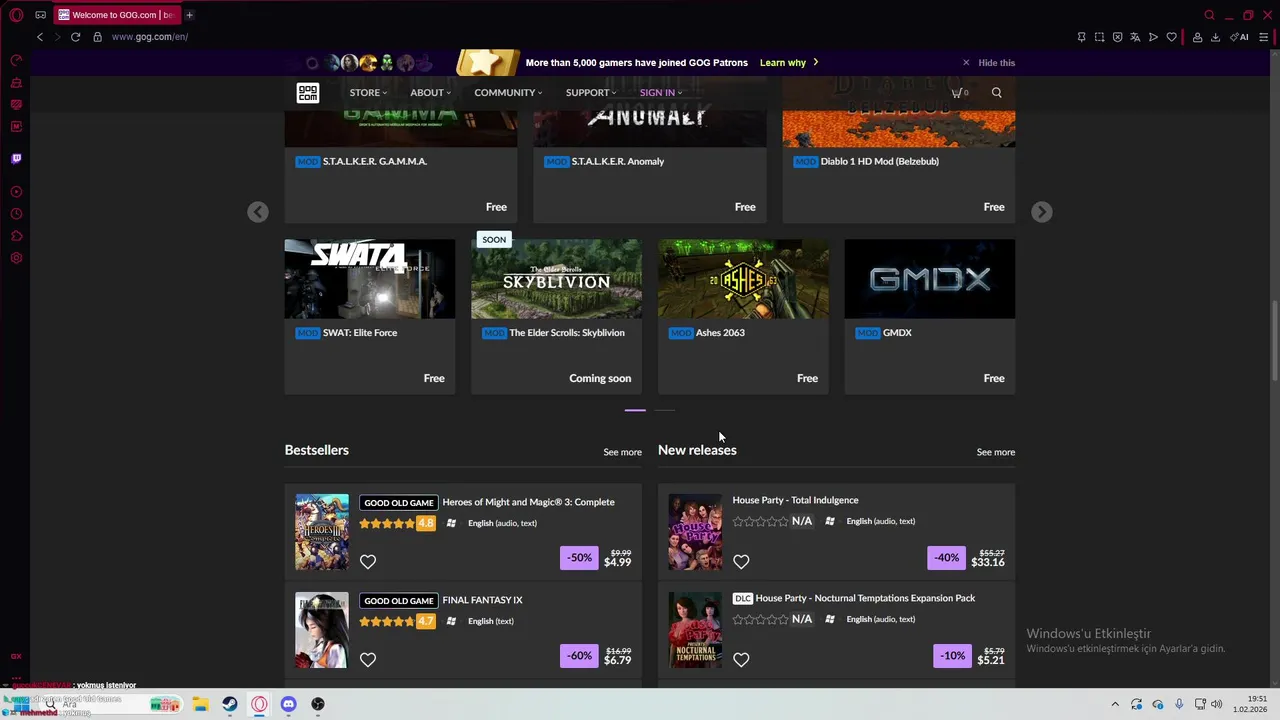
Task: Open FINAL FANTASY IX cover image
Action: 322,630
